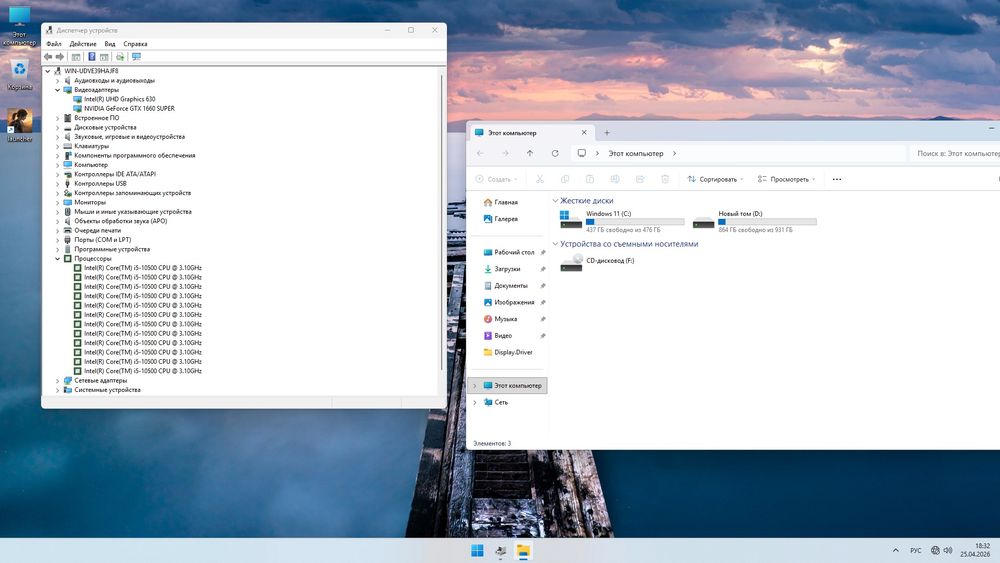The height and width of the screenshot is (563, 1000).
Task: Expand Сеть in Explorer sidebar
Action: click(x=474, y=402)
